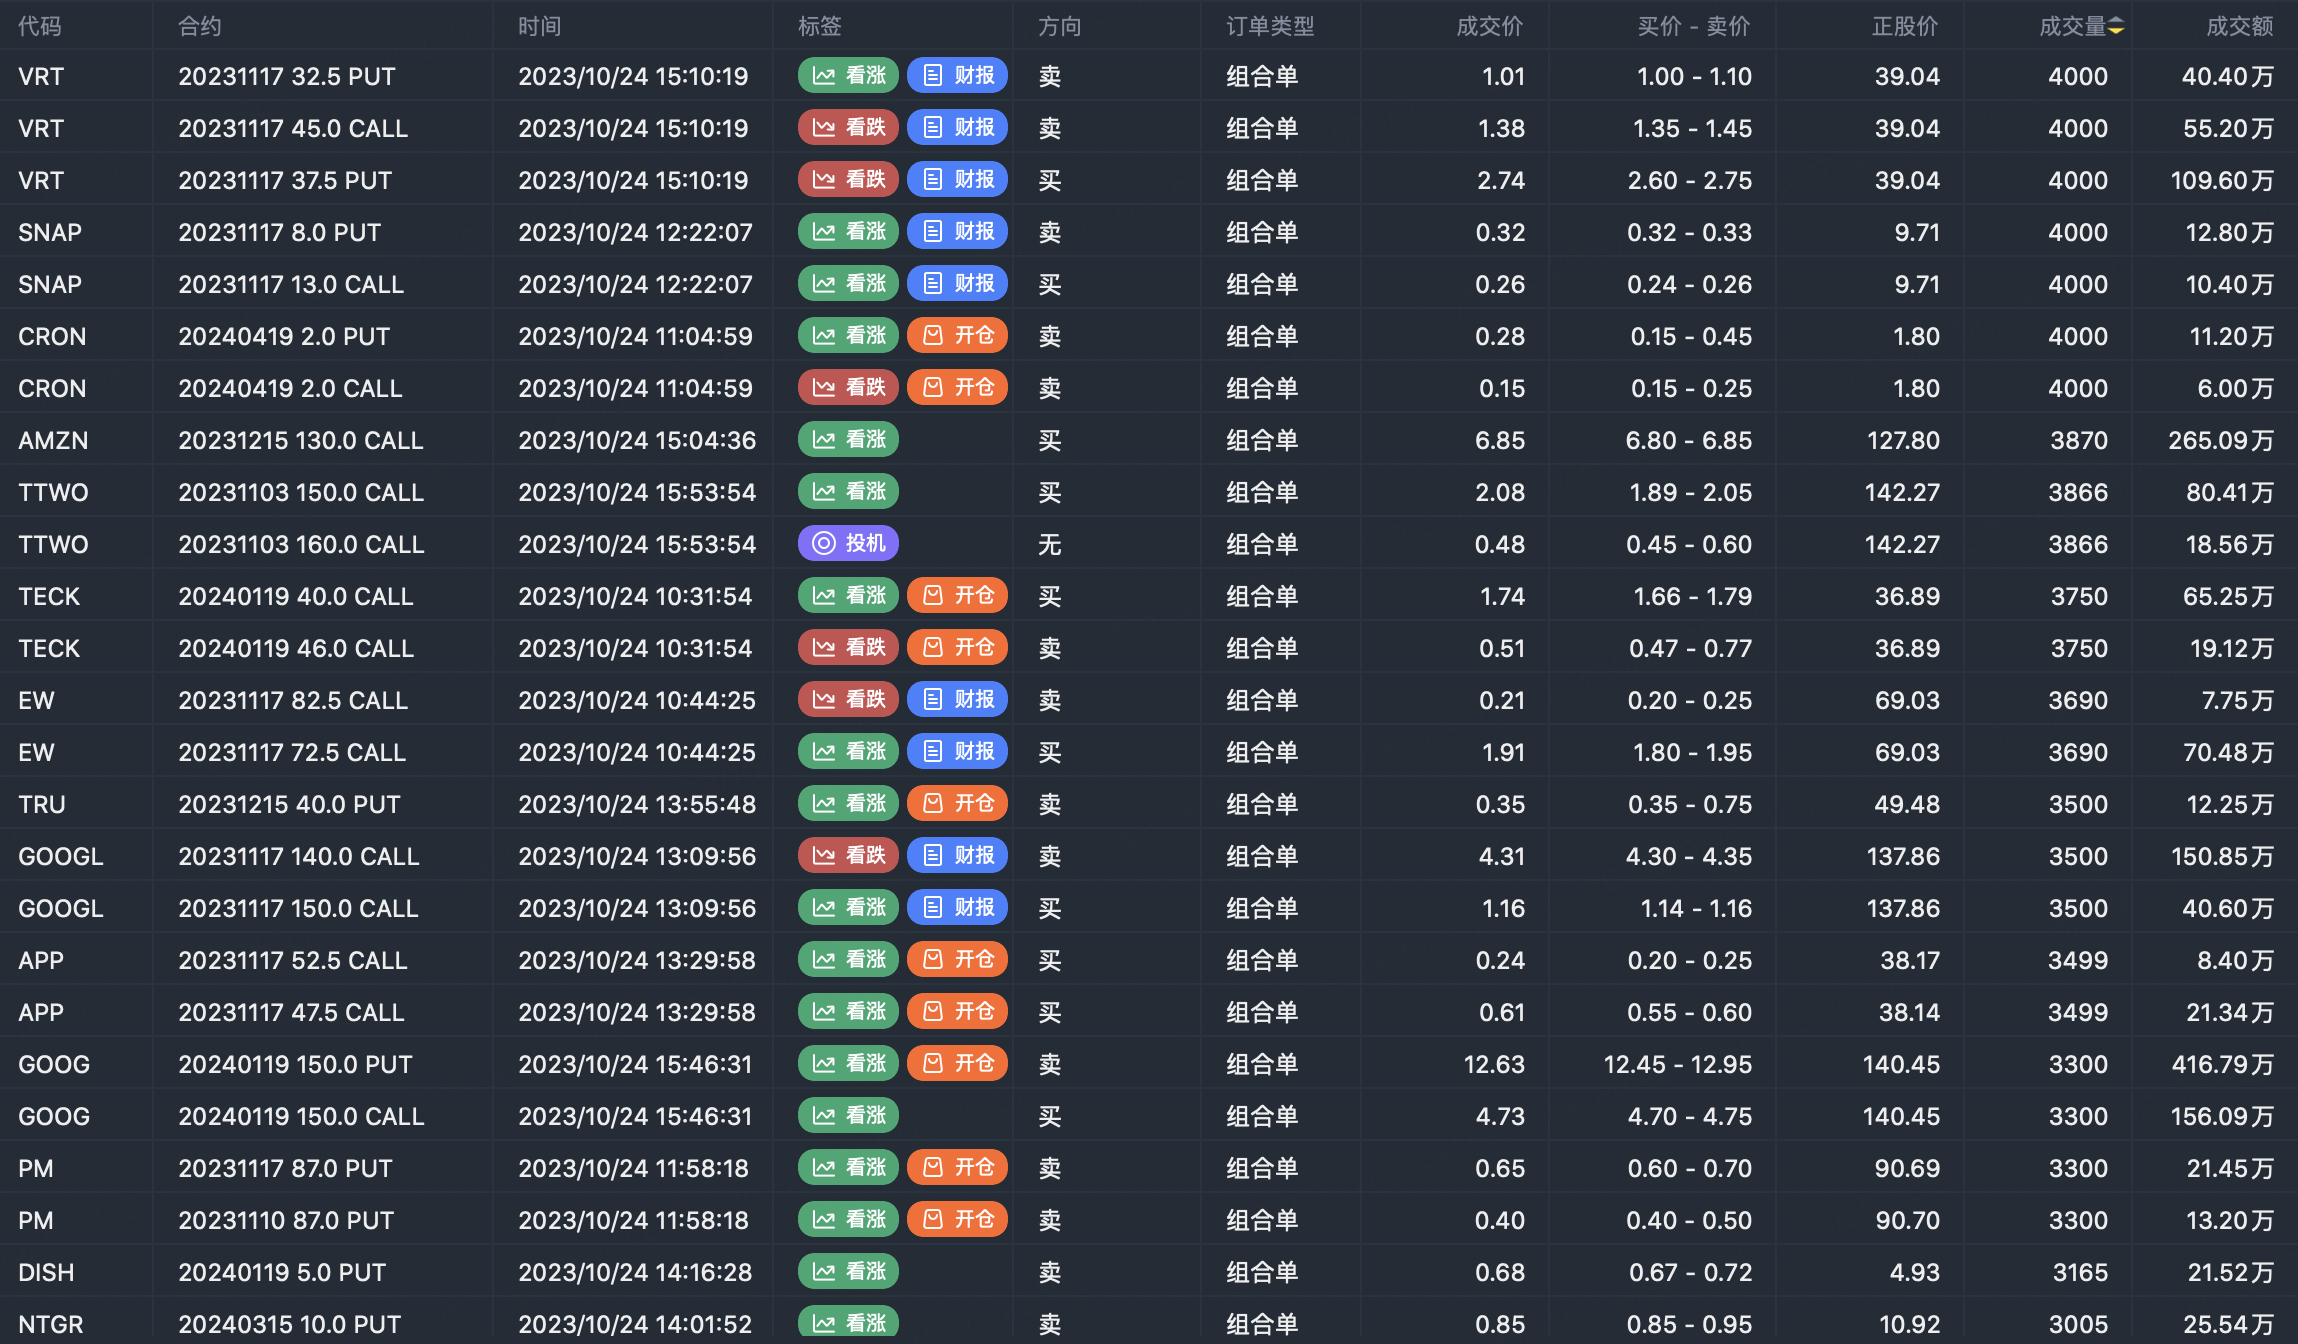Select contract 20240119 5.0 PUT
The image size is (2298, 1344).
click(x=282, y=1273)
